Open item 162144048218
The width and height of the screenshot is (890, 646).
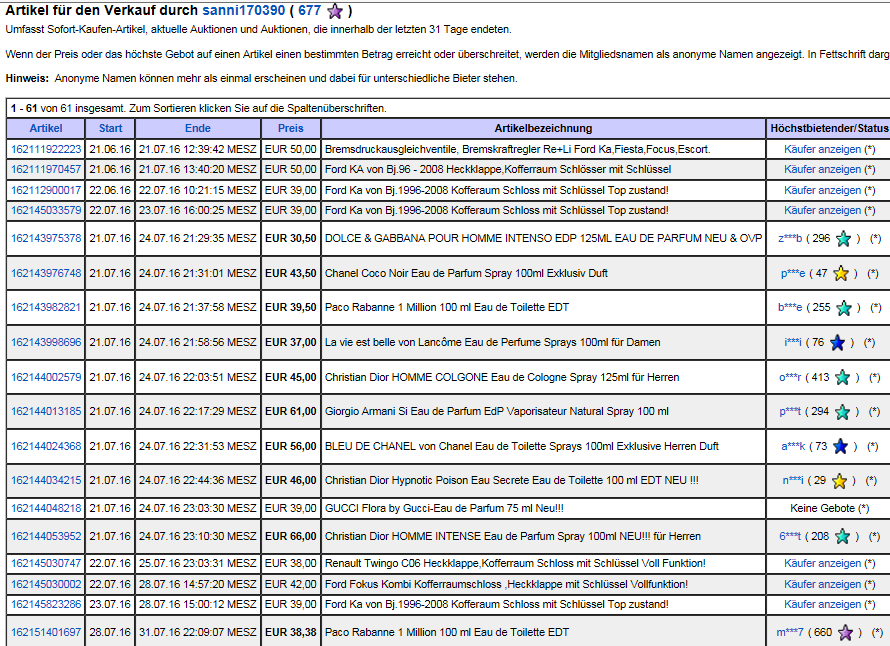click(x=46, y=508)
